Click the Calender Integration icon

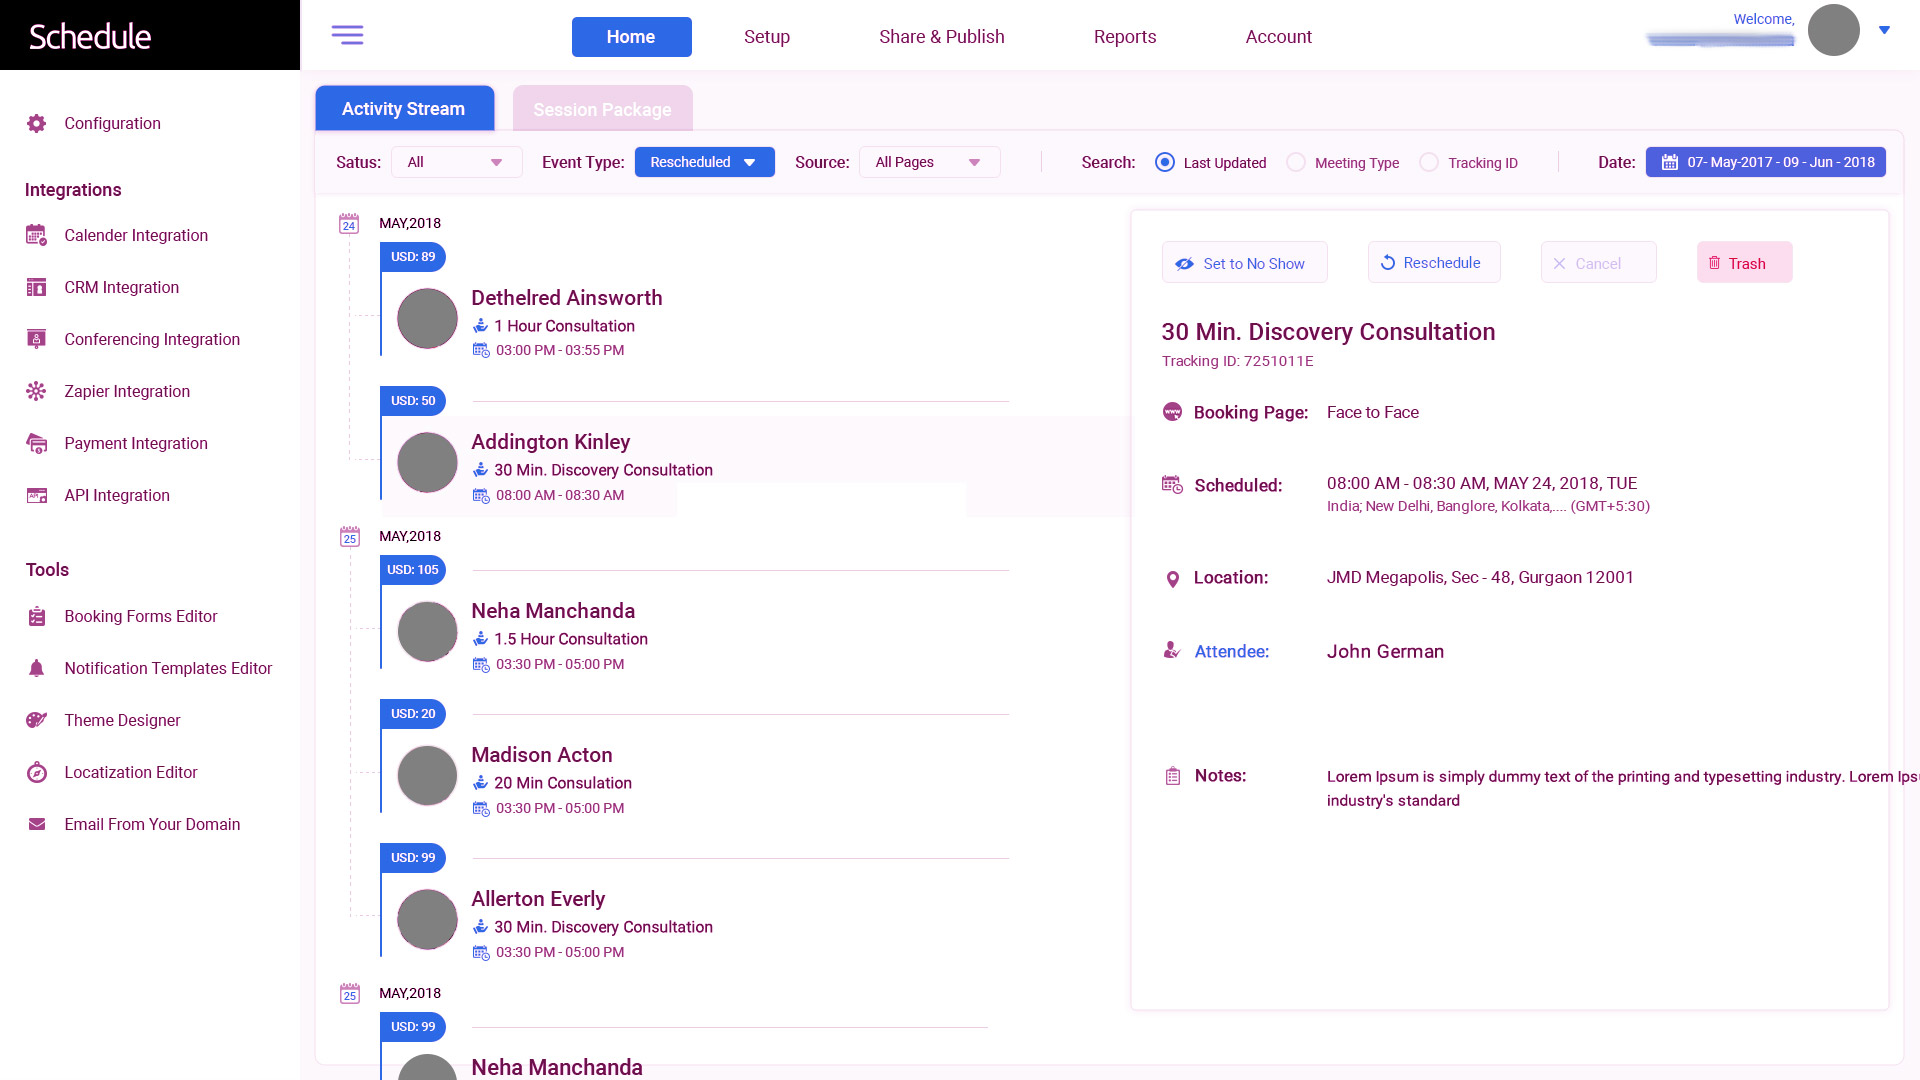pyautogui.click(x=37, y=235)
